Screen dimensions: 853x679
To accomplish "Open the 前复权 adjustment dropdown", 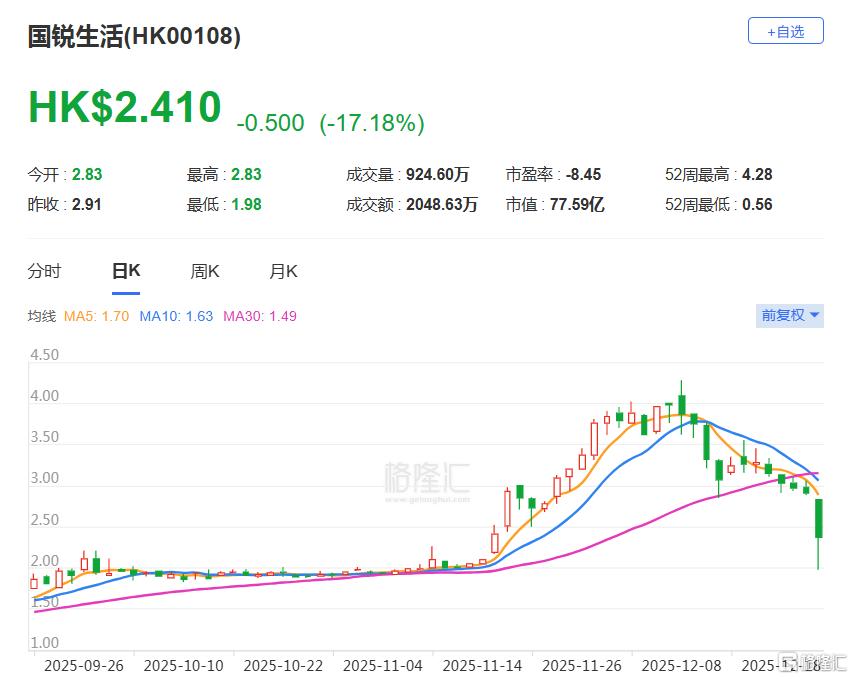I will [789, 315].
